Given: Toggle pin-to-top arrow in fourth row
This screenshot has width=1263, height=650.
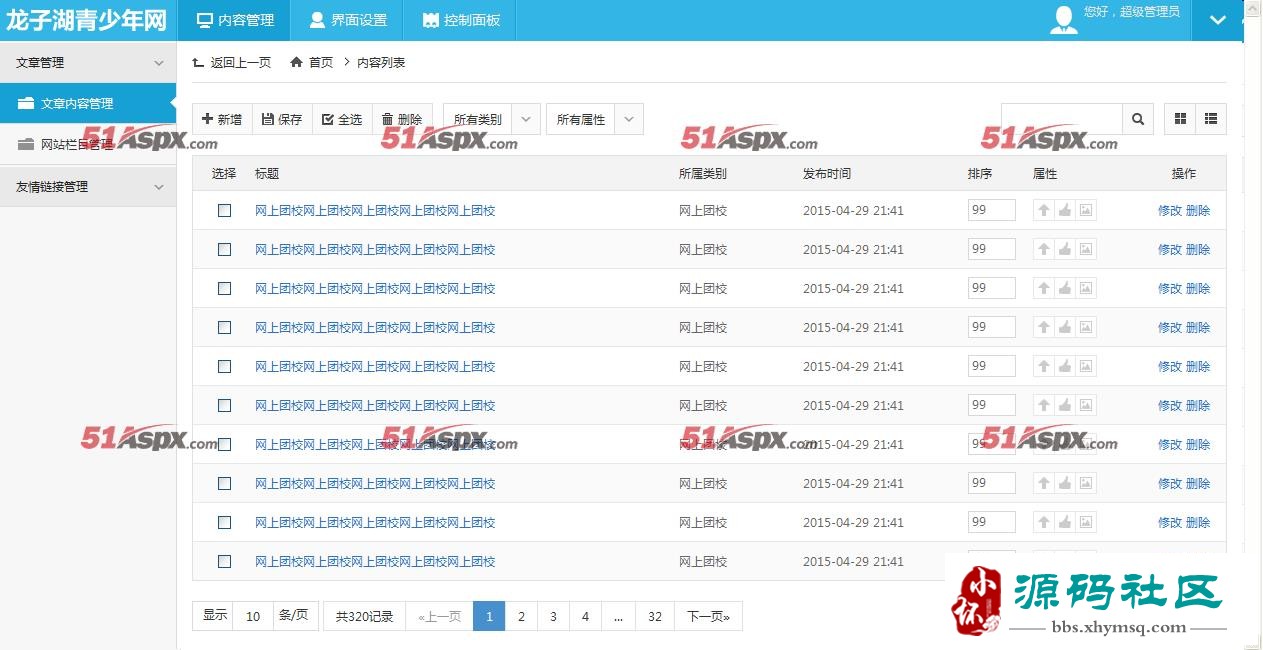Looking at the screenshot, I should (x=1044, y=327).
